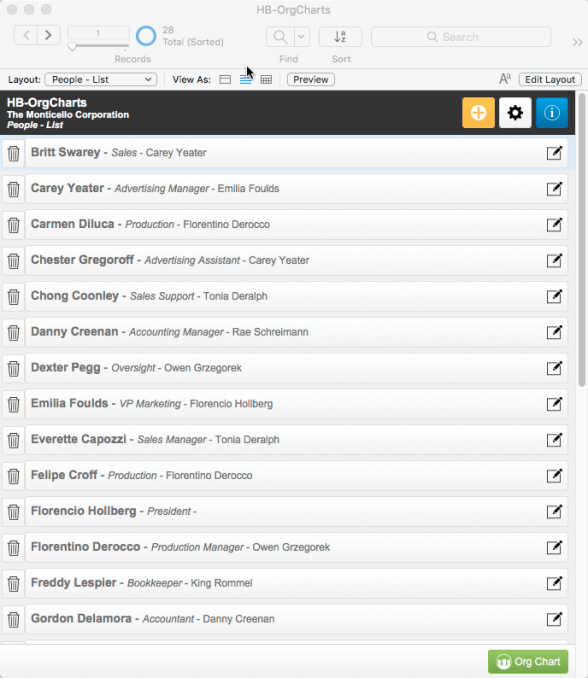The image size is (588, 678).
Task: Edit Everette Capozzi with pencil icon
Action: pos(554,440)
